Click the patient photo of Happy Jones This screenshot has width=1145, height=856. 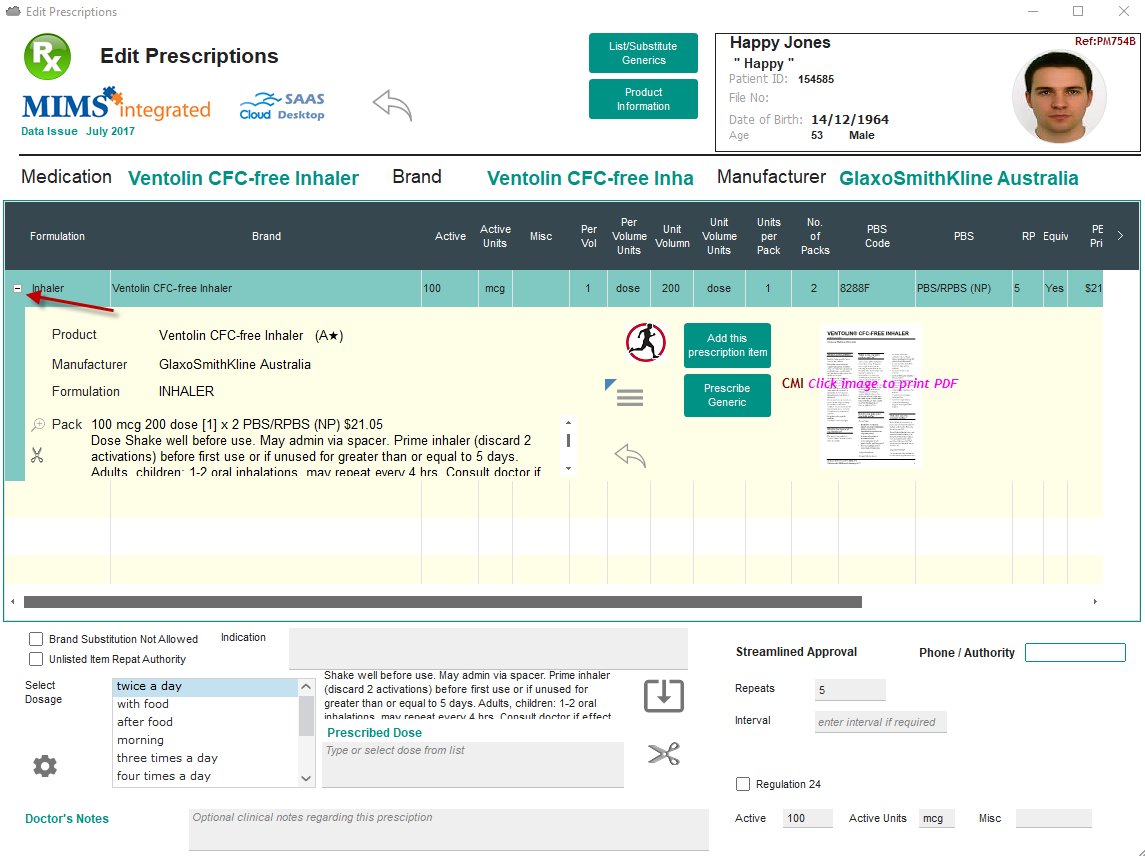1059,96
